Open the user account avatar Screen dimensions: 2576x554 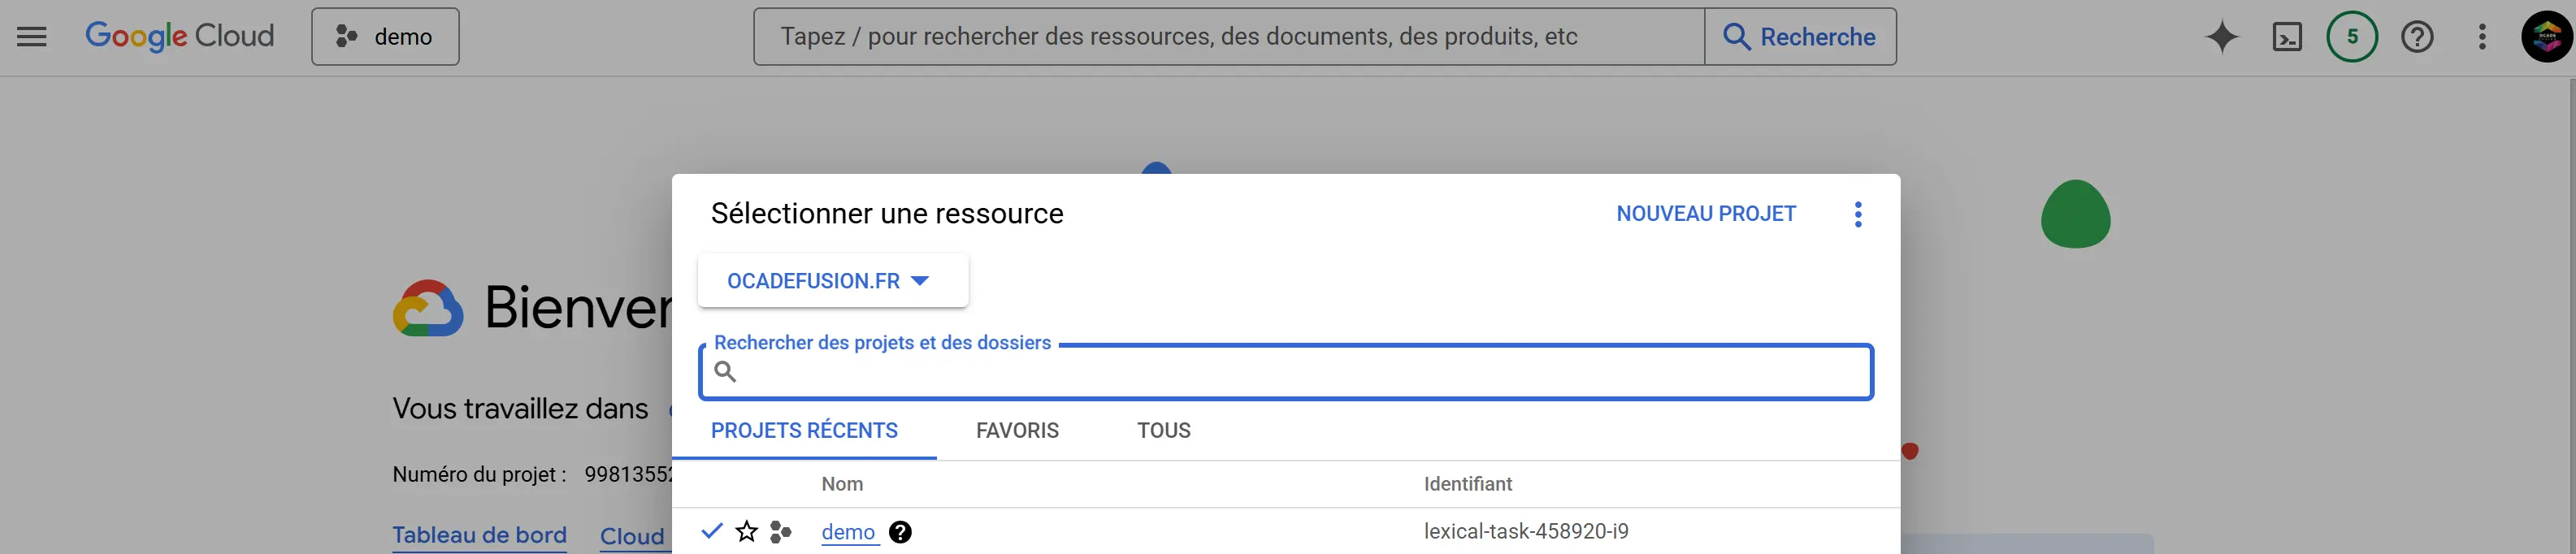click(x=2547, y=37)
